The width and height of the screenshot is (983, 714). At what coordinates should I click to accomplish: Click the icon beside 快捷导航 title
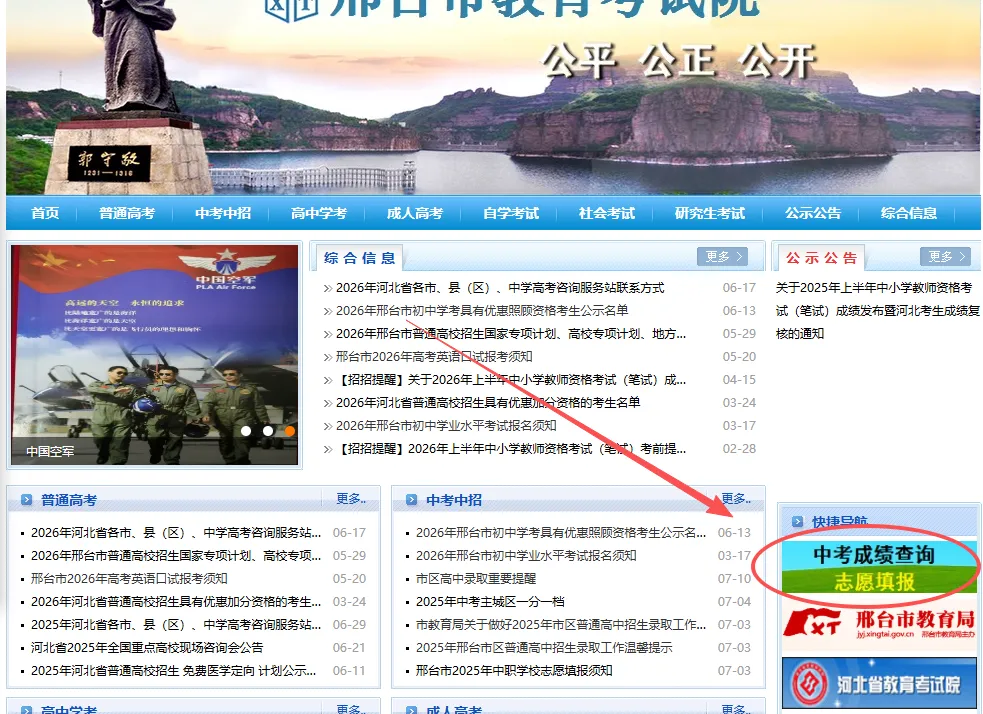pyautogui.click(x=797, y=522)
